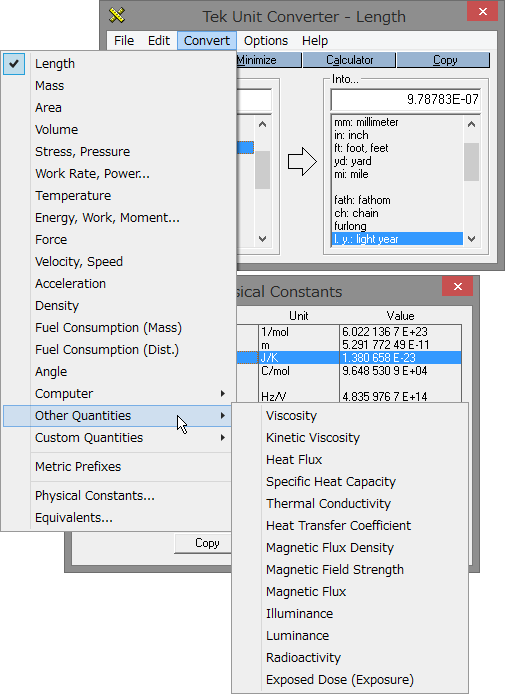Click the Calculator toolbar button
The height and width of the screenshot is (694, 505).
tap(349, 60)
